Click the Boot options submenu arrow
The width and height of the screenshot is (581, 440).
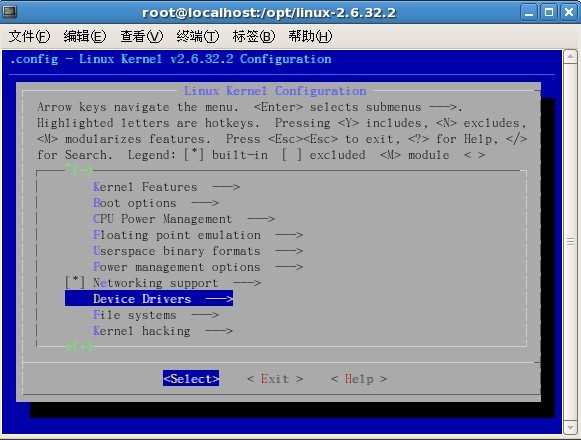coord(205,203)
